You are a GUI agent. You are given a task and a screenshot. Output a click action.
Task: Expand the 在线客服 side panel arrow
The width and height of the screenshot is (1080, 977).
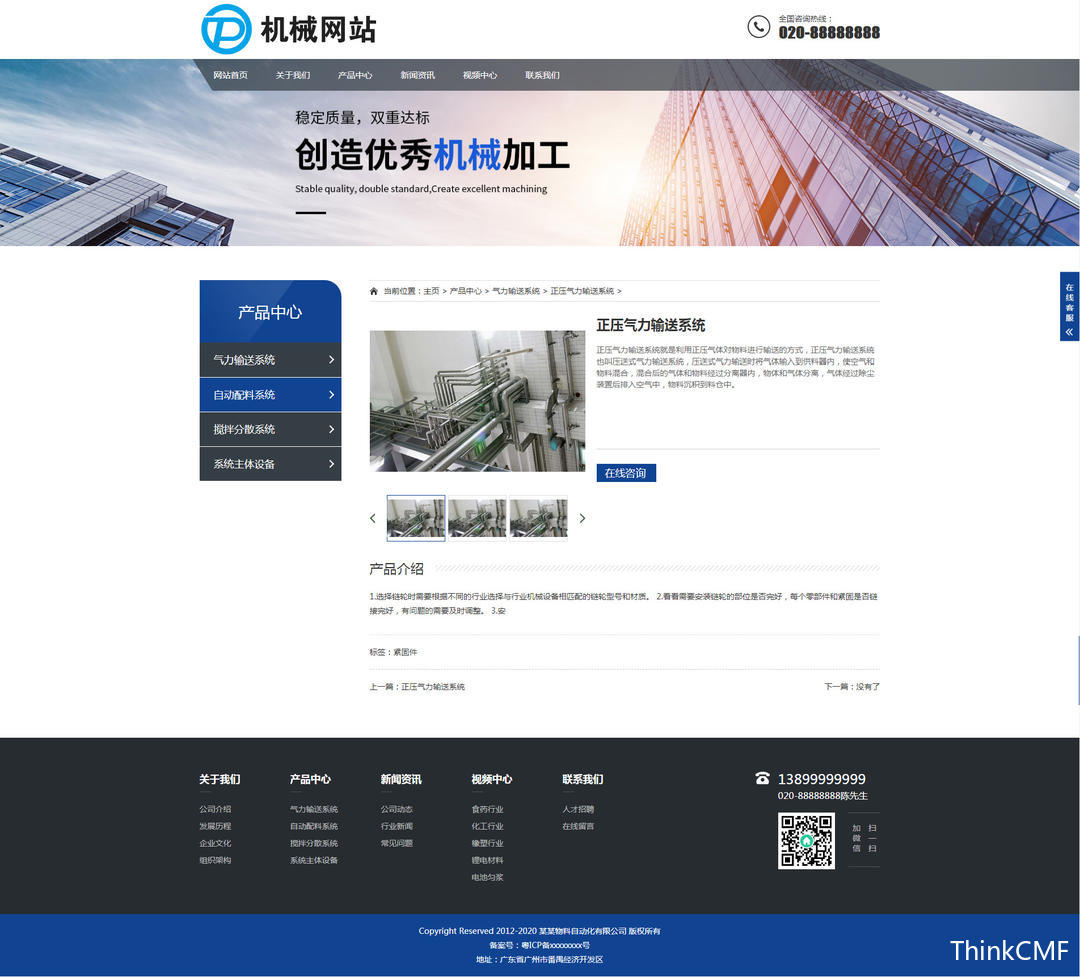pos(1069,332)
